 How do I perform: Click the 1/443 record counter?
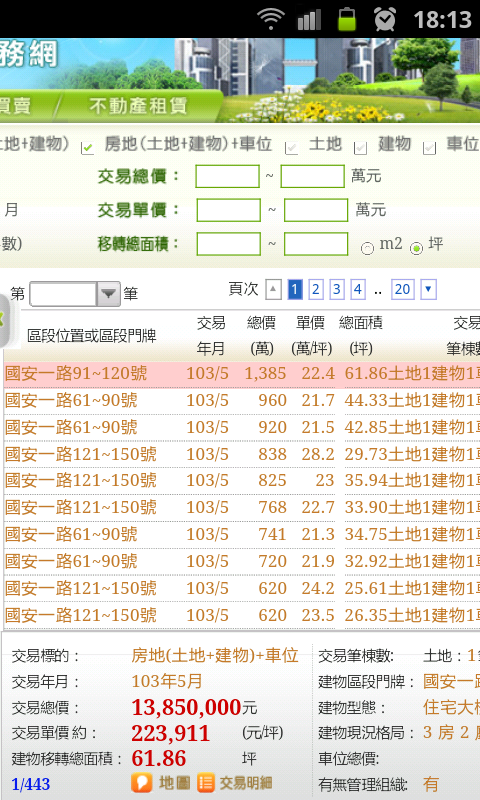(31, 784)
